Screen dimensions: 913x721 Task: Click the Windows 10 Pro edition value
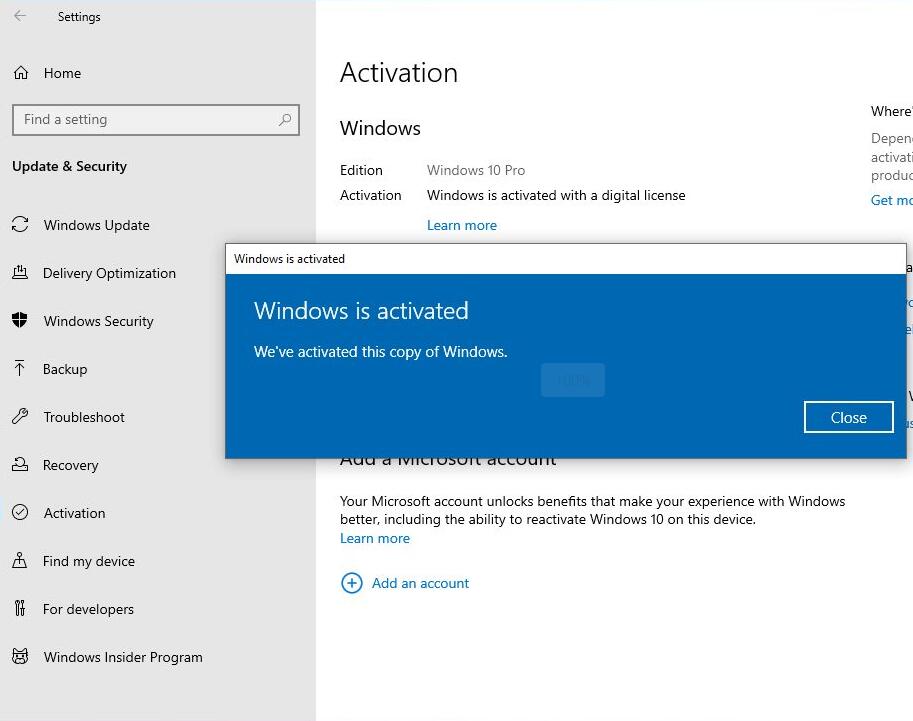pyautogui.click(x=476, y=170)
